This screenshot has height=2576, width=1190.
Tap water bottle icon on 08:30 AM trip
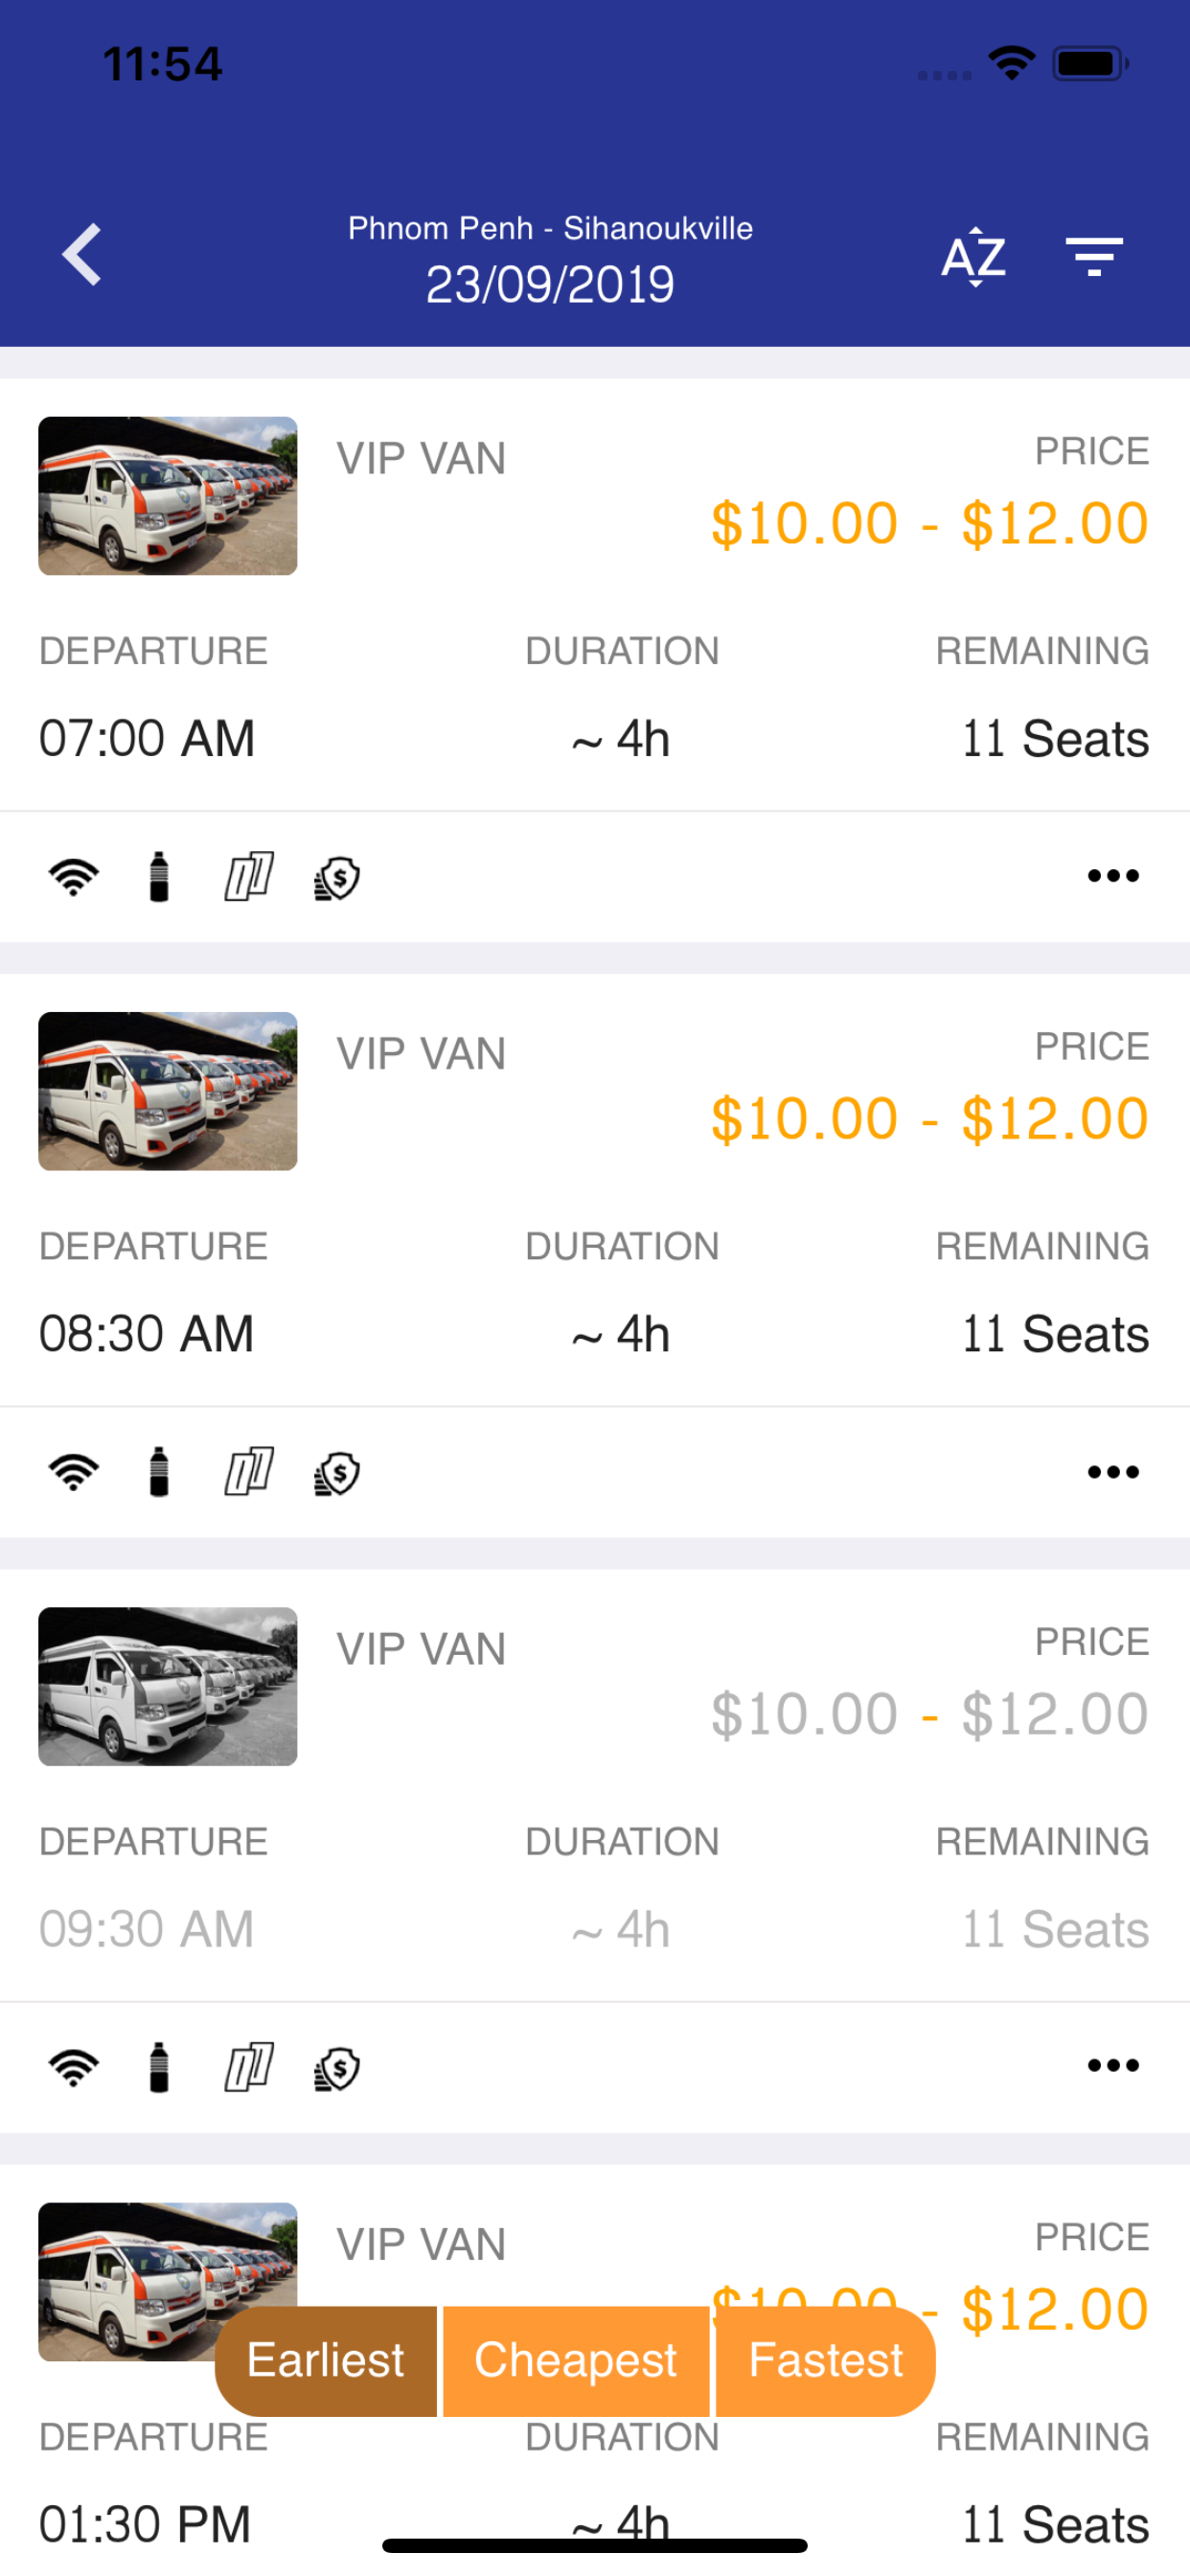pos(159,1472)
